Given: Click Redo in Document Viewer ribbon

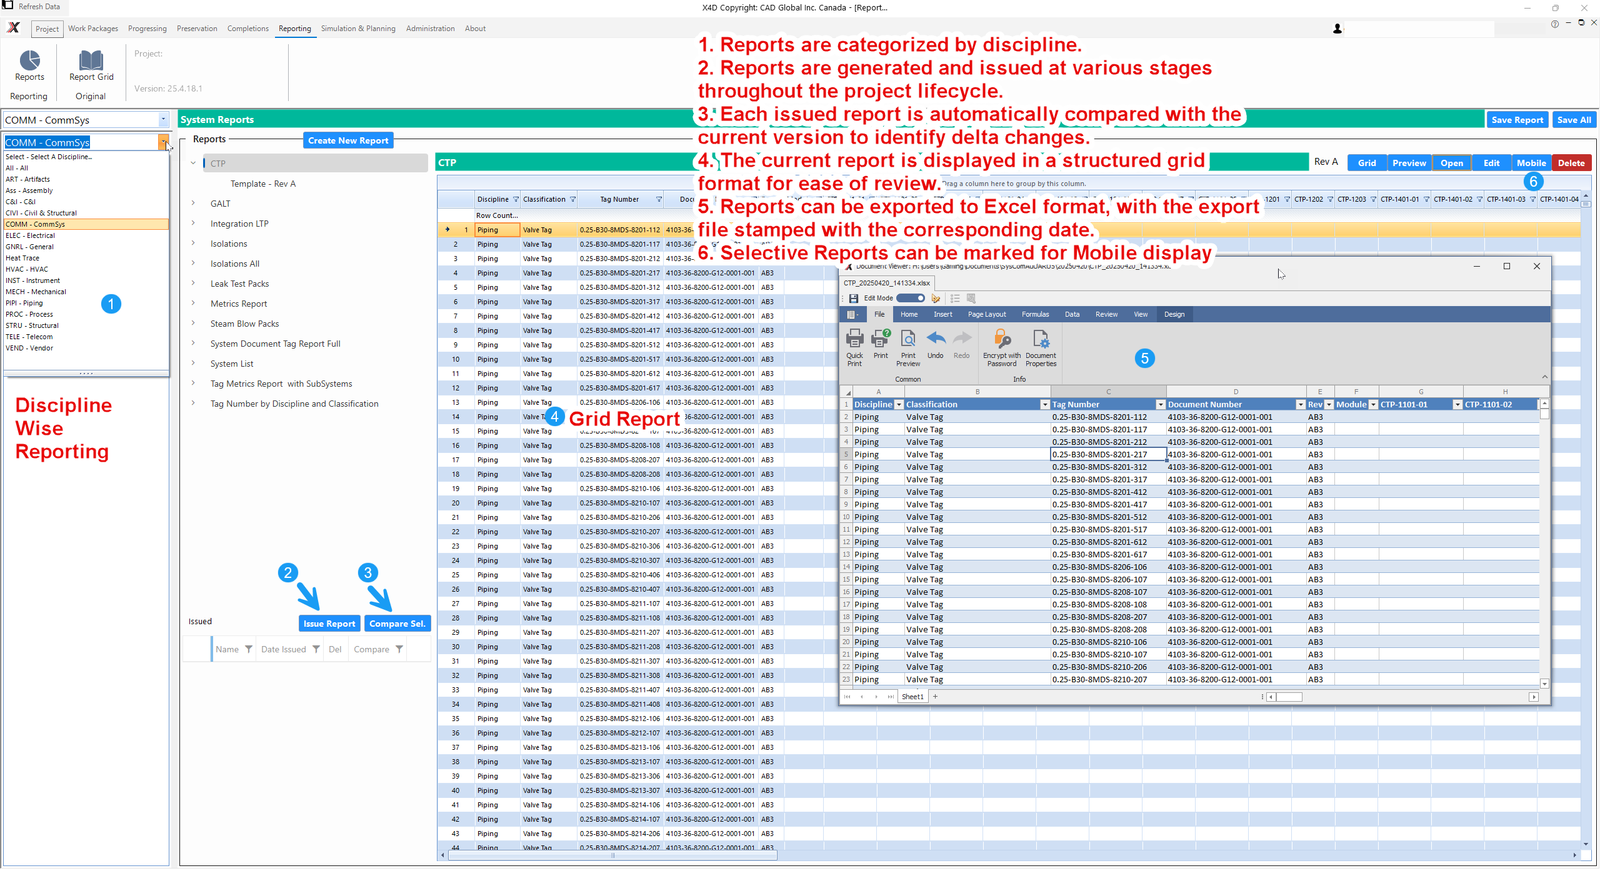Looking at the screenshot, I should coord(962,344).
